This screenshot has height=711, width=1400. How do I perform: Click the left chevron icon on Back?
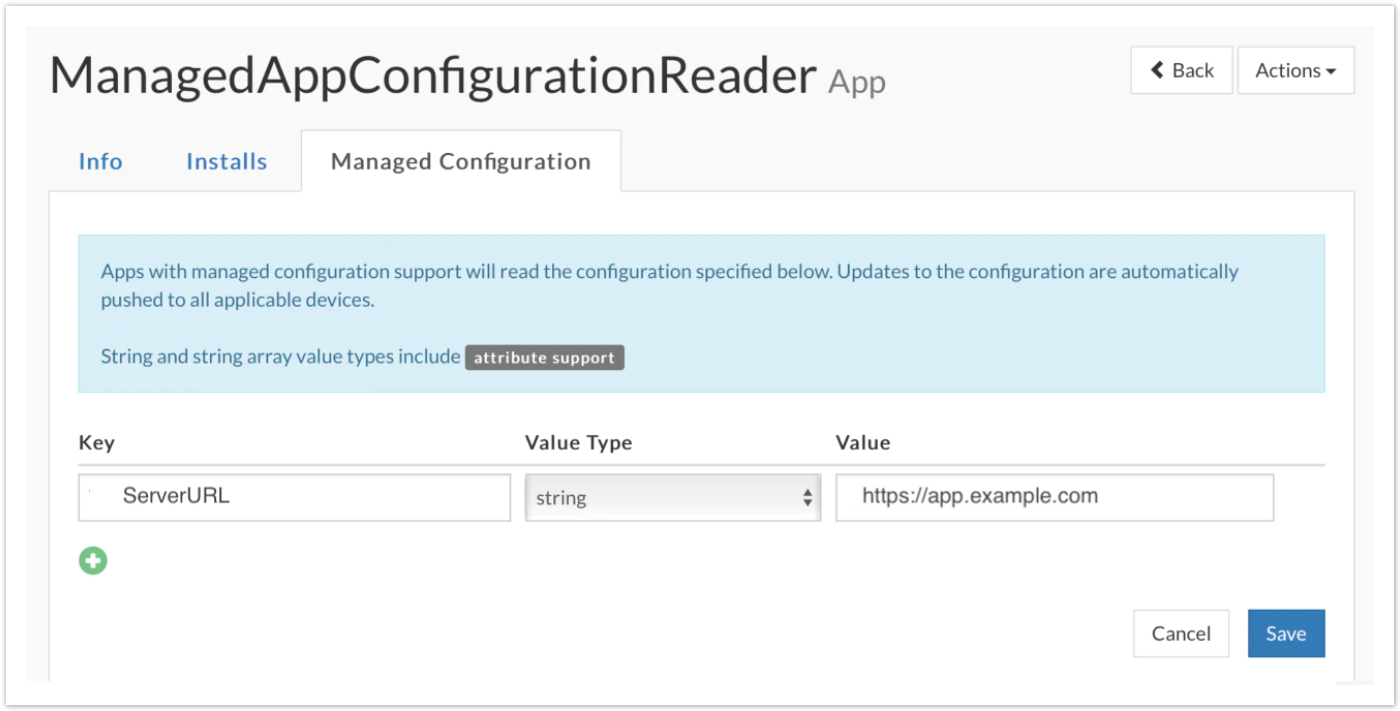pyautogui.click(x=1158, y=70)
